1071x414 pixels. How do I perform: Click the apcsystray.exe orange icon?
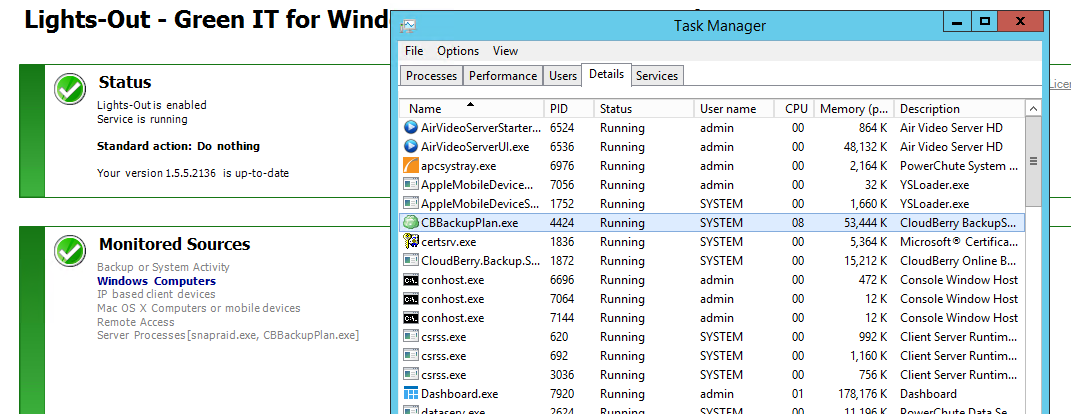tap(411, 165)
